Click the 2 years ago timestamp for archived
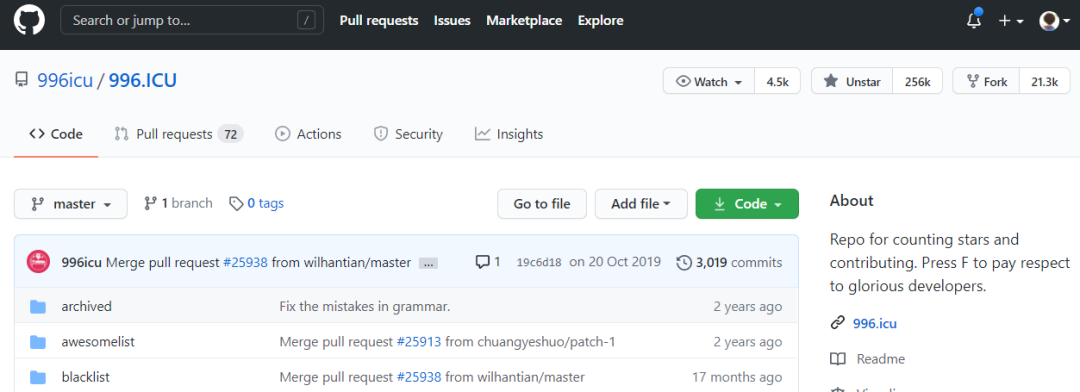The height and width of the screenshot is (392, 1080). click(748, 306)
